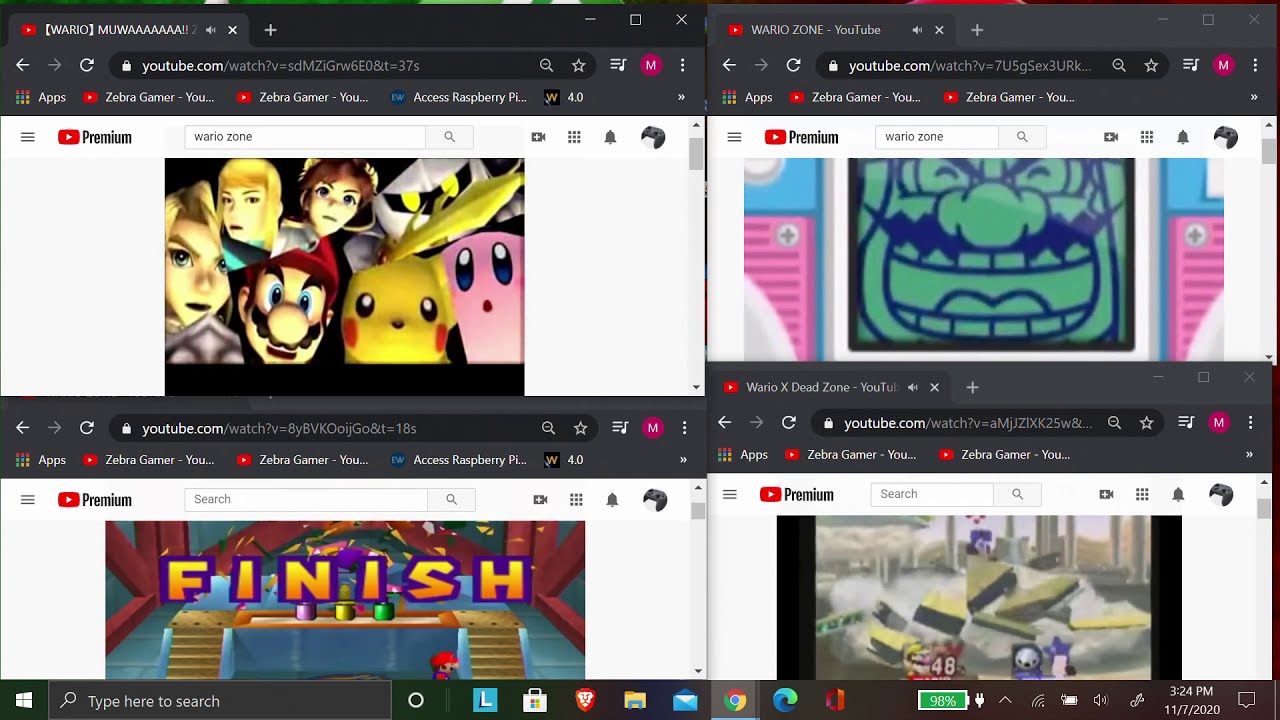Click the YouTube search button in the top-left window
The height and width of the screenshot is (720, 1280).
tap(450, 137)
